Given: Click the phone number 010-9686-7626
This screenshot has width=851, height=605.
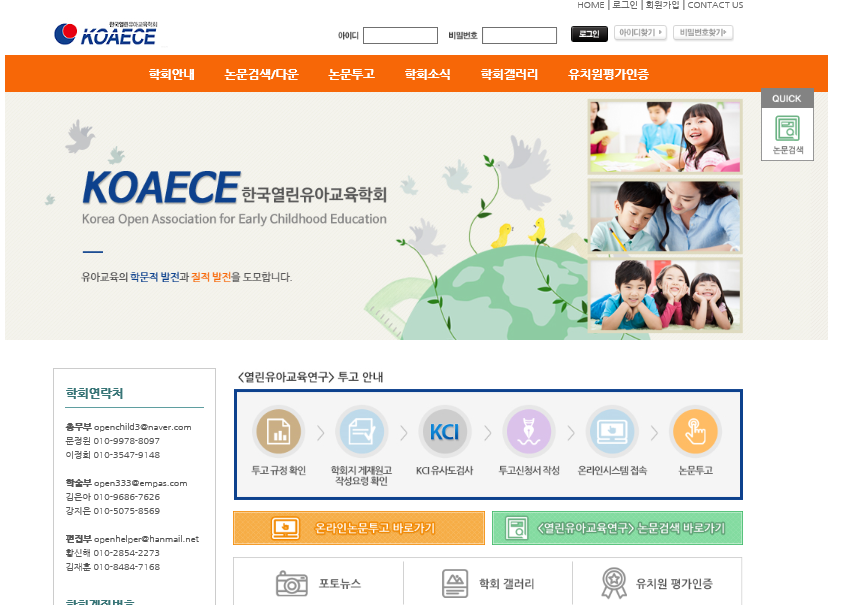Looking at the screenshot, I should pos(126,497).
